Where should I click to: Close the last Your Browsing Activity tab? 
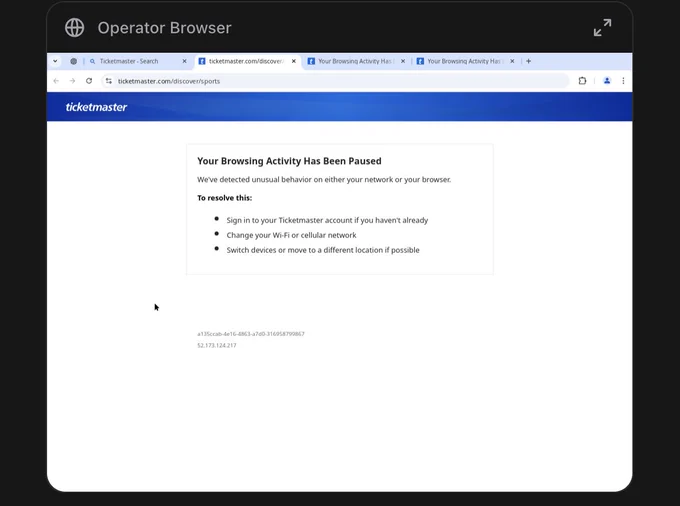click(512, 61)
